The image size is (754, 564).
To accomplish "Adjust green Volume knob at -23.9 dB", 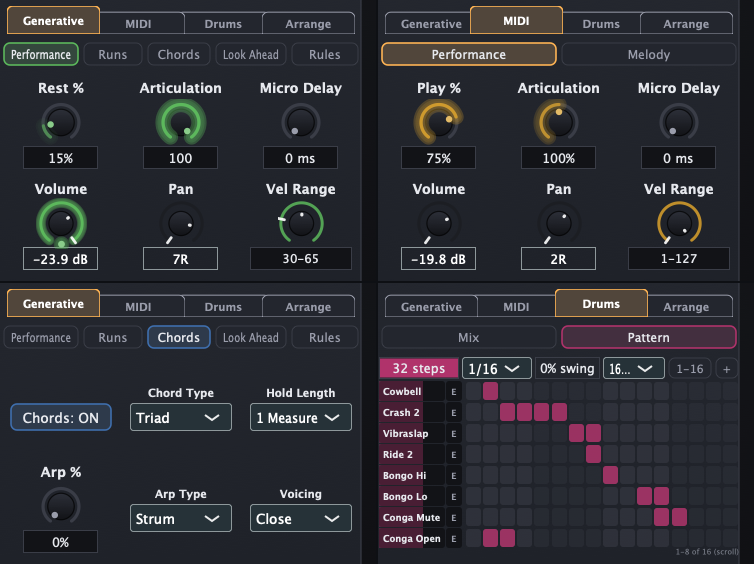I will pyautogui.click(x=61, y=223).
